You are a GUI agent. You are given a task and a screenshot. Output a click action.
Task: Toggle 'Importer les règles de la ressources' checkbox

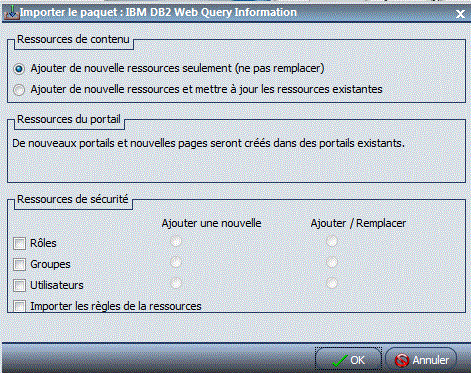19,306
